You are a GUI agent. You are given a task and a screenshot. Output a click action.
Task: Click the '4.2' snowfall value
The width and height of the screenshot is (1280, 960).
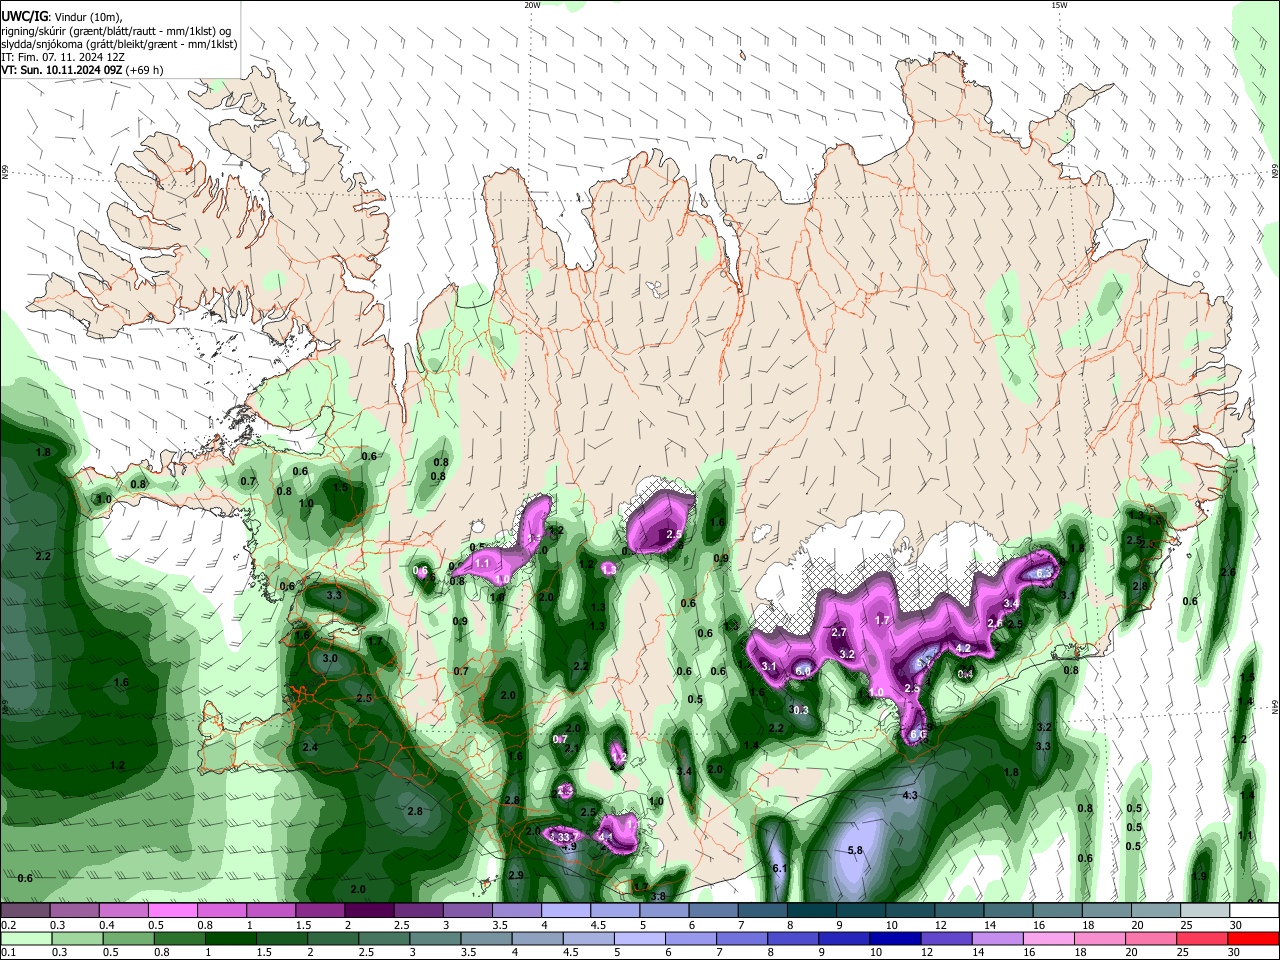(964, 648)
